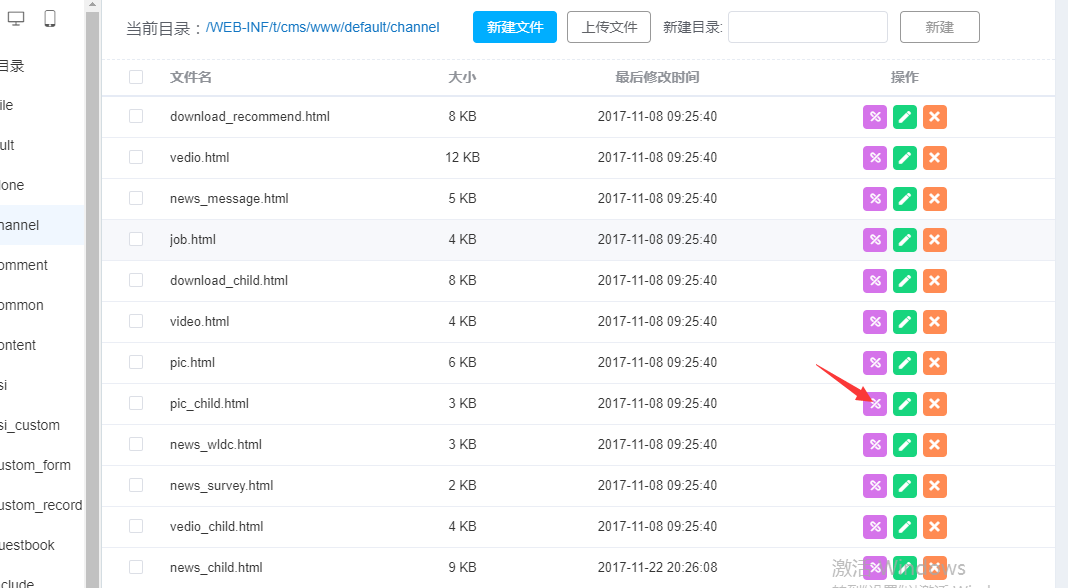Edit vedio.html using the green pencil icon
The image size is (1068, 588).
click(x=905, y=158)
